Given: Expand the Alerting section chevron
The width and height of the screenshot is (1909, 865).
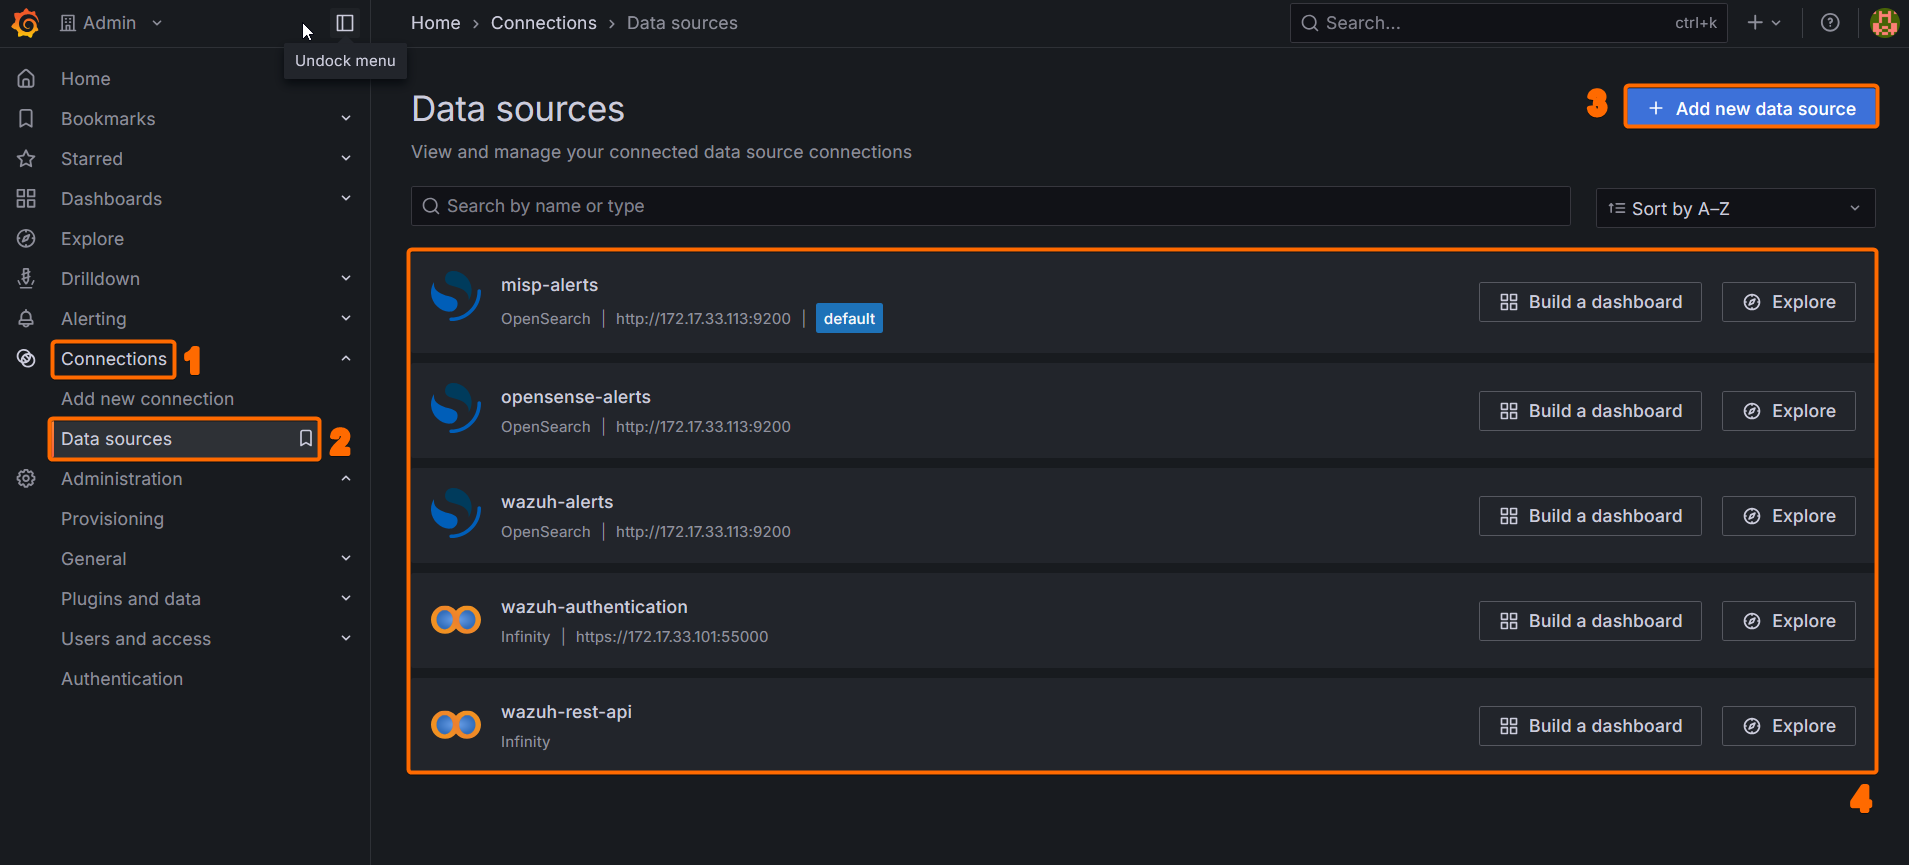Looking at the screenshot, I should click(x=346, y=318).
